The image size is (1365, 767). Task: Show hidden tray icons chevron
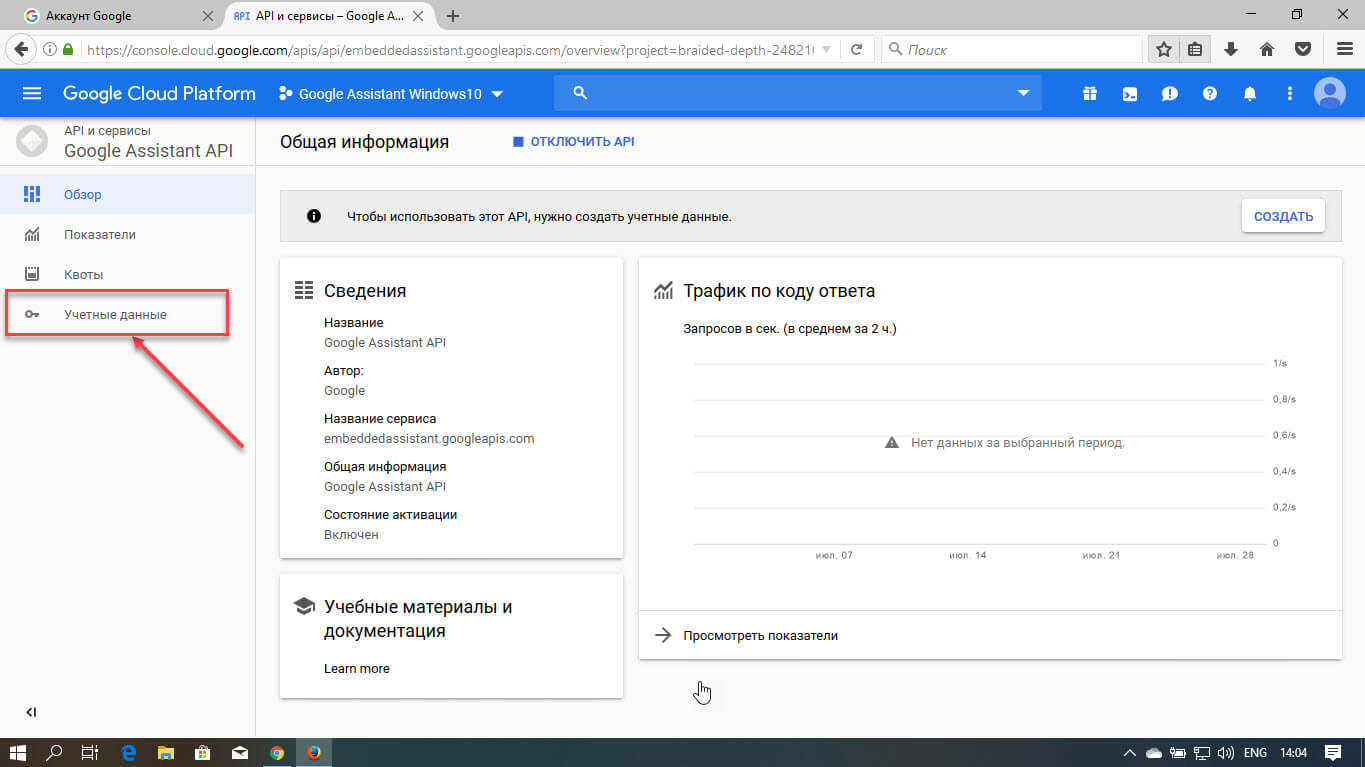[x=1130, y=752]
